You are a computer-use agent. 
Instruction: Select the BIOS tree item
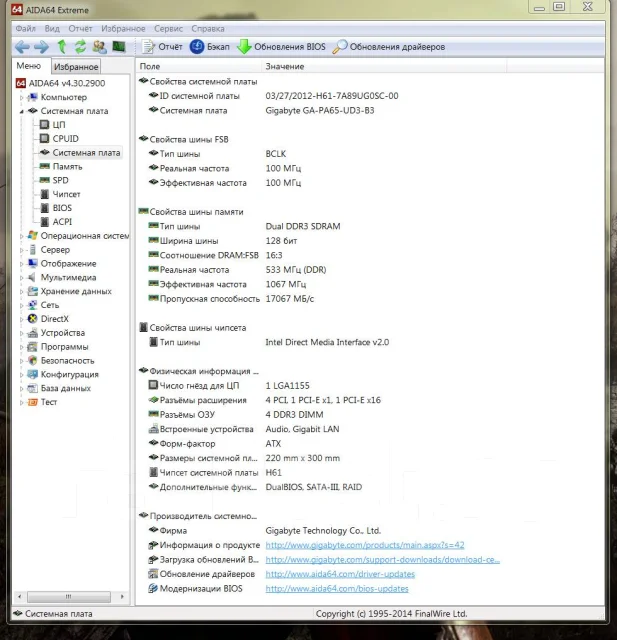[x=62, y=208]
